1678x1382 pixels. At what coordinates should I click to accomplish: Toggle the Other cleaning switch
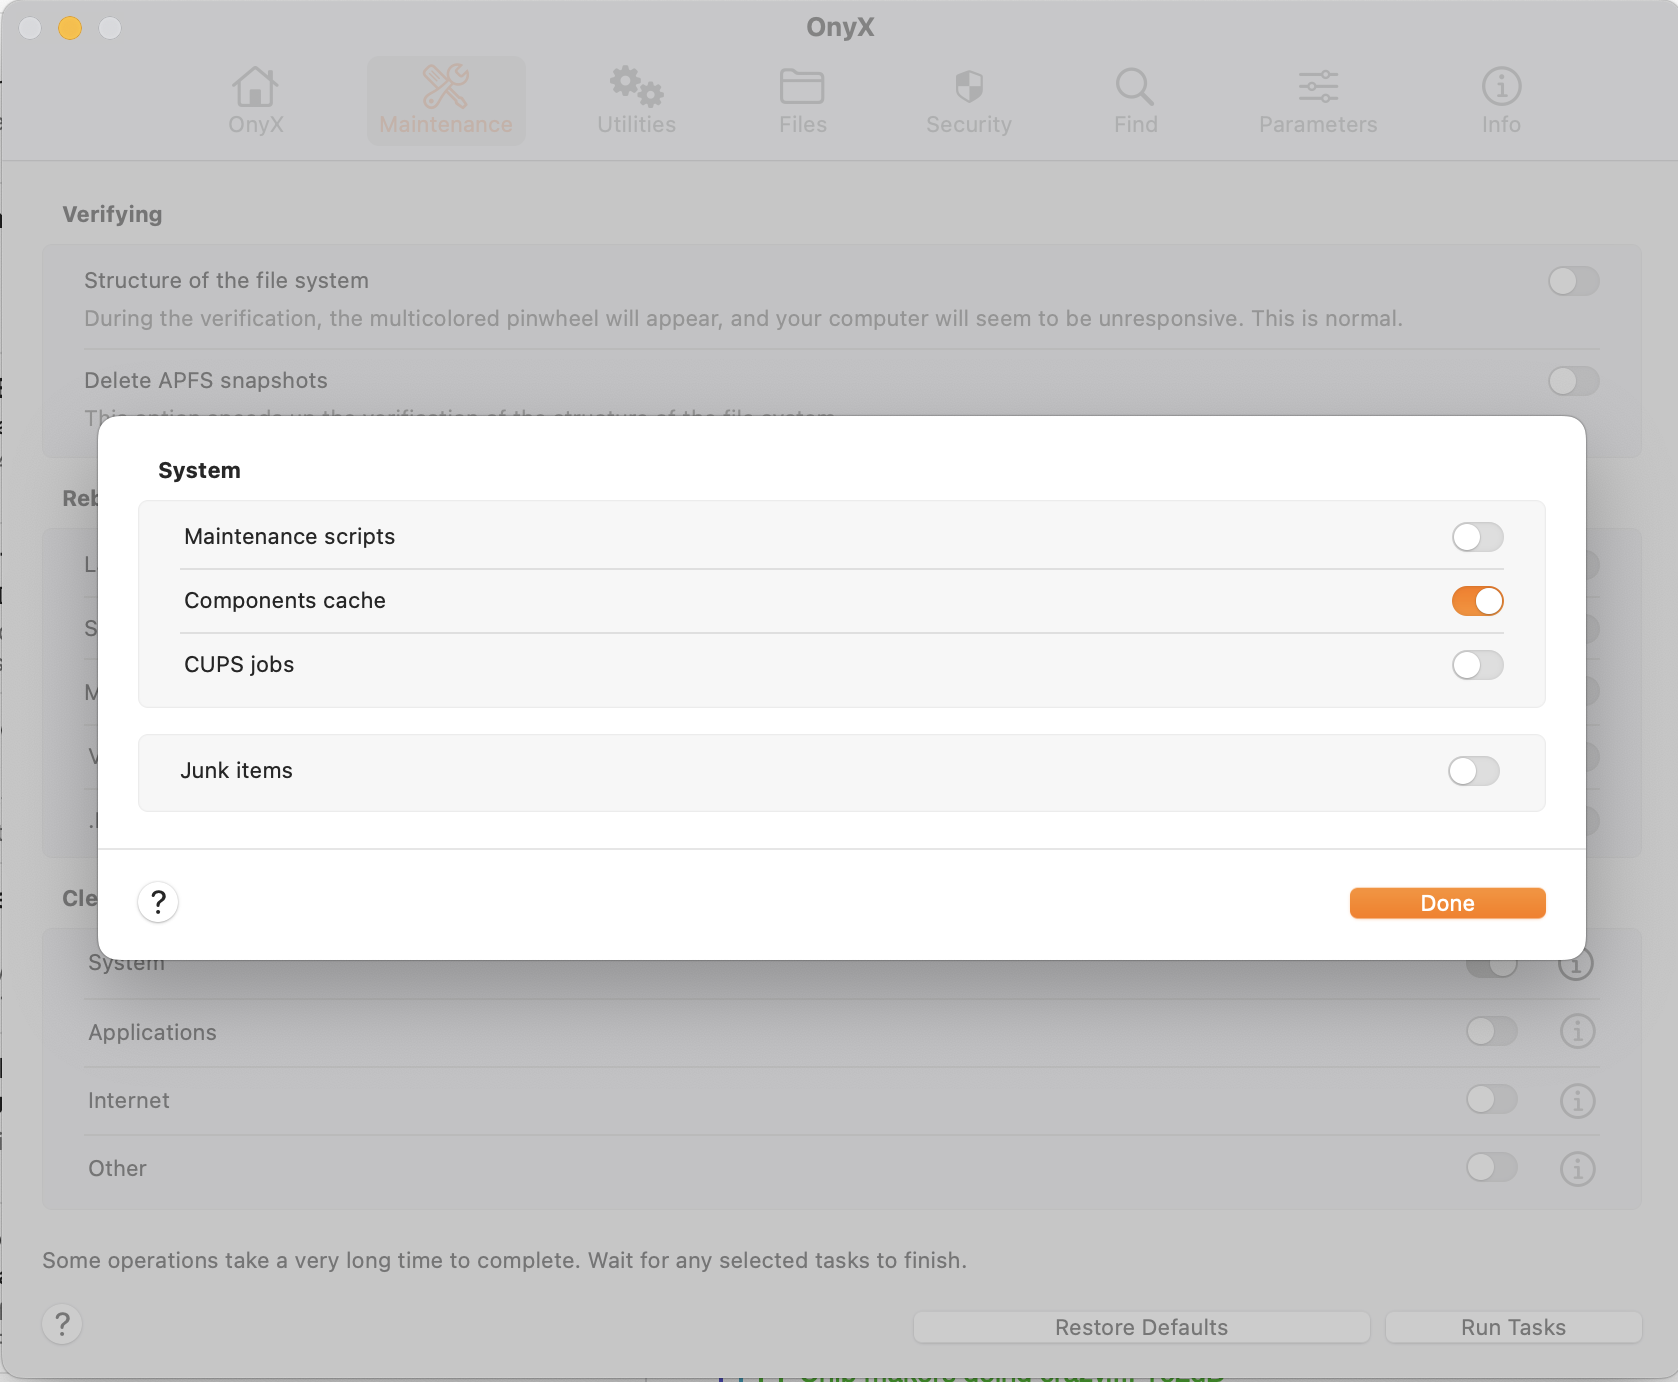tap(1492, 1167)
